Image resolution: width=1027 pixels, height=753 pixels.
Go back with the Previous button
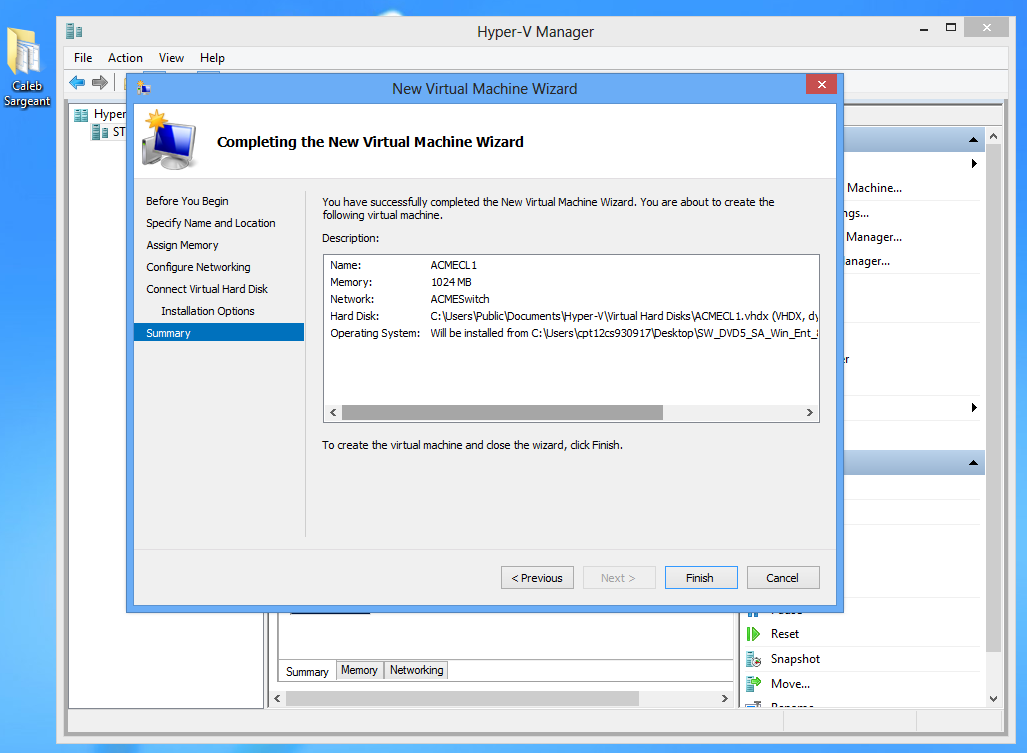tap(537, 578)
